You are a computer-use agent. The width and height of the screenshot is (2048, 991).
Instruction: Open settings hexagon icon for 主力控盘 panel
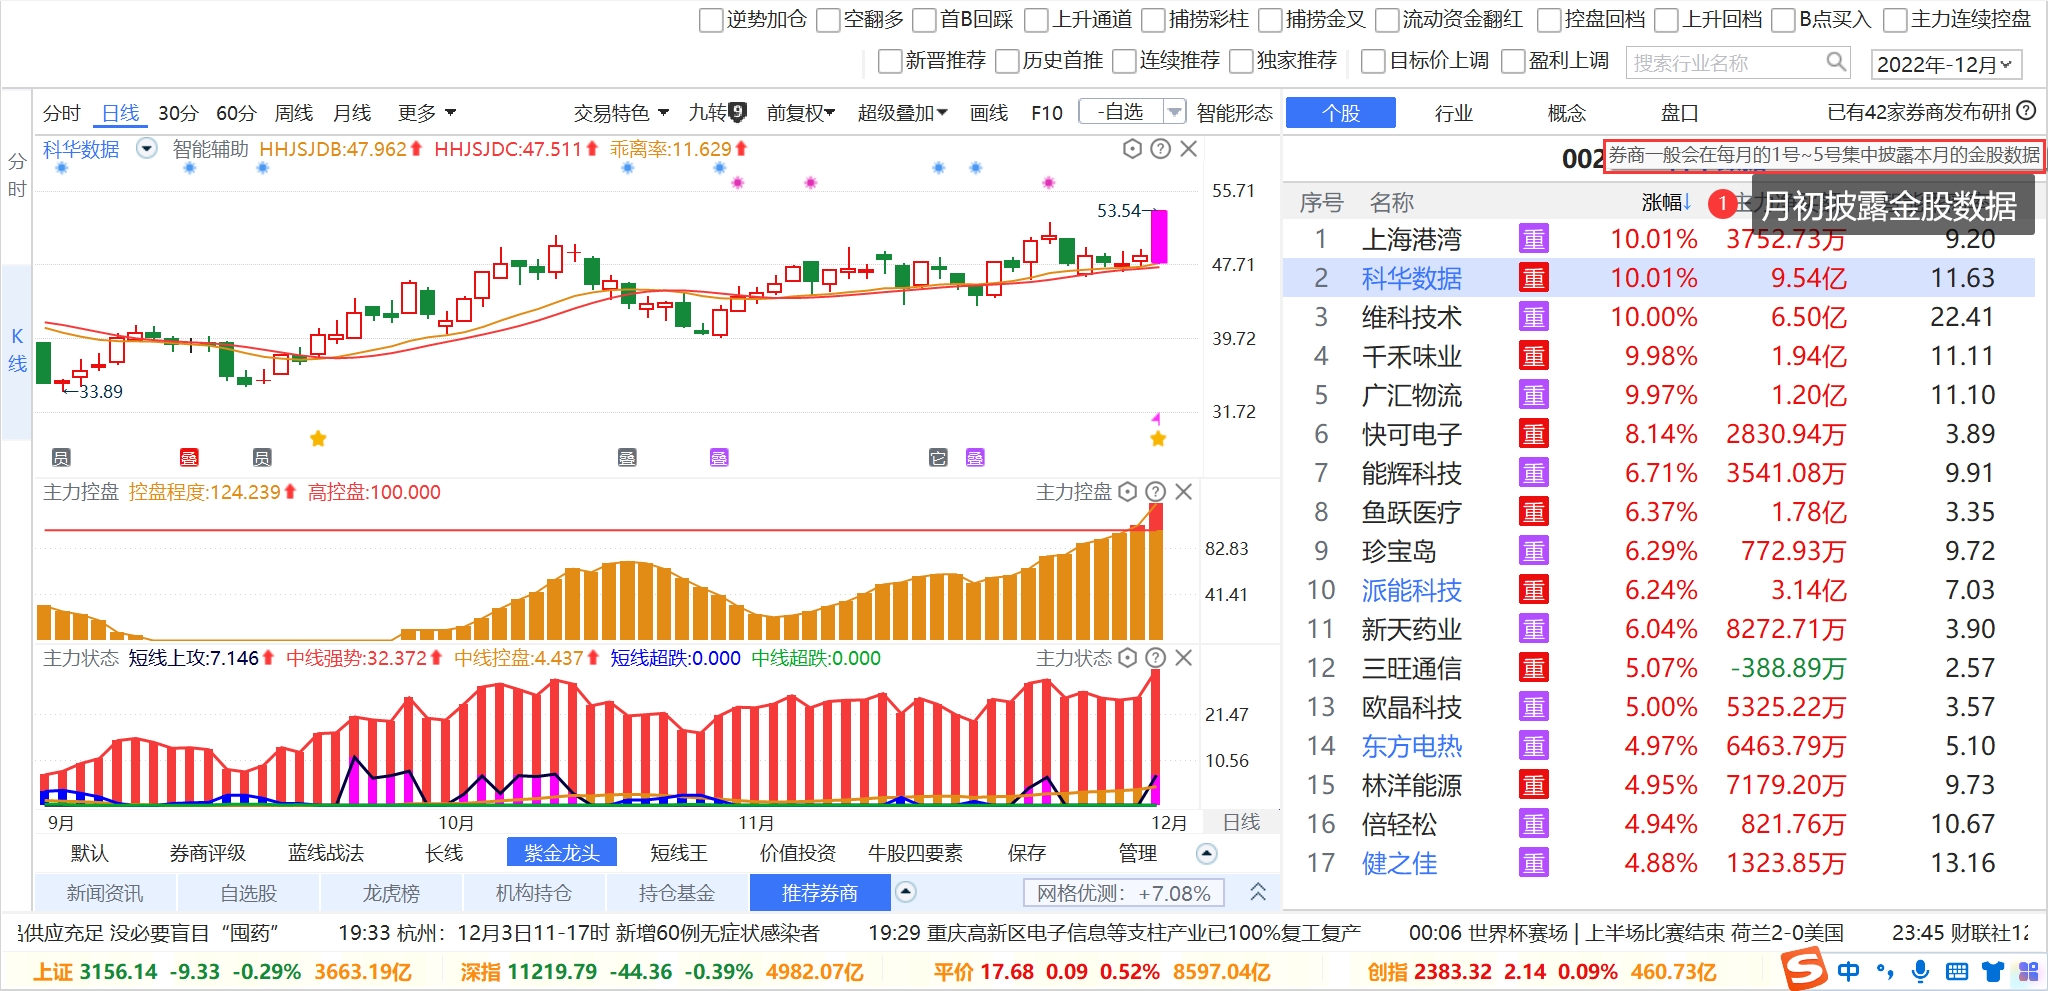click(1127, 492)
